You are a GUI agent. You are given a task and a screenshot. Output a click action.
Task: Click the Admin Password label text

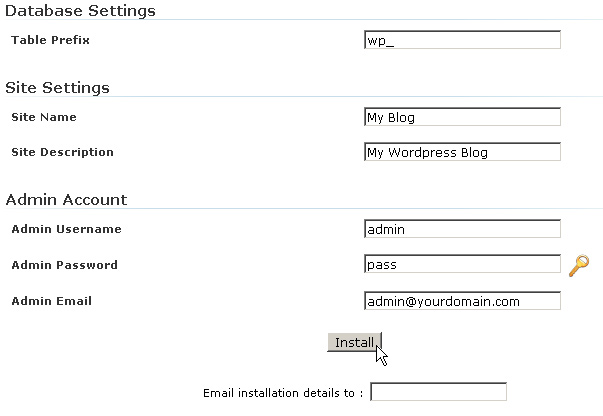[64, 266]
